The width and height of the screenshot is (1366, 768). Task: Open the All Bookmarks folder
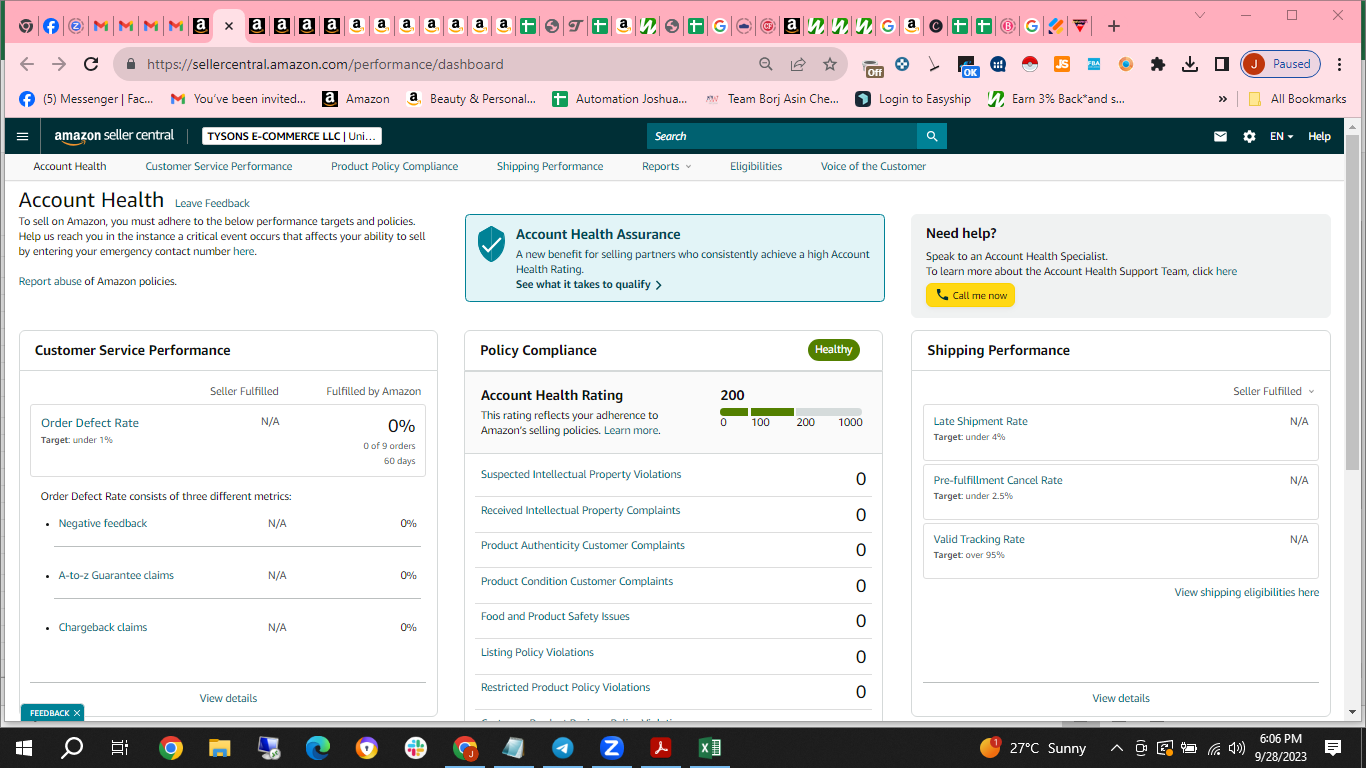coord(1298,99)
